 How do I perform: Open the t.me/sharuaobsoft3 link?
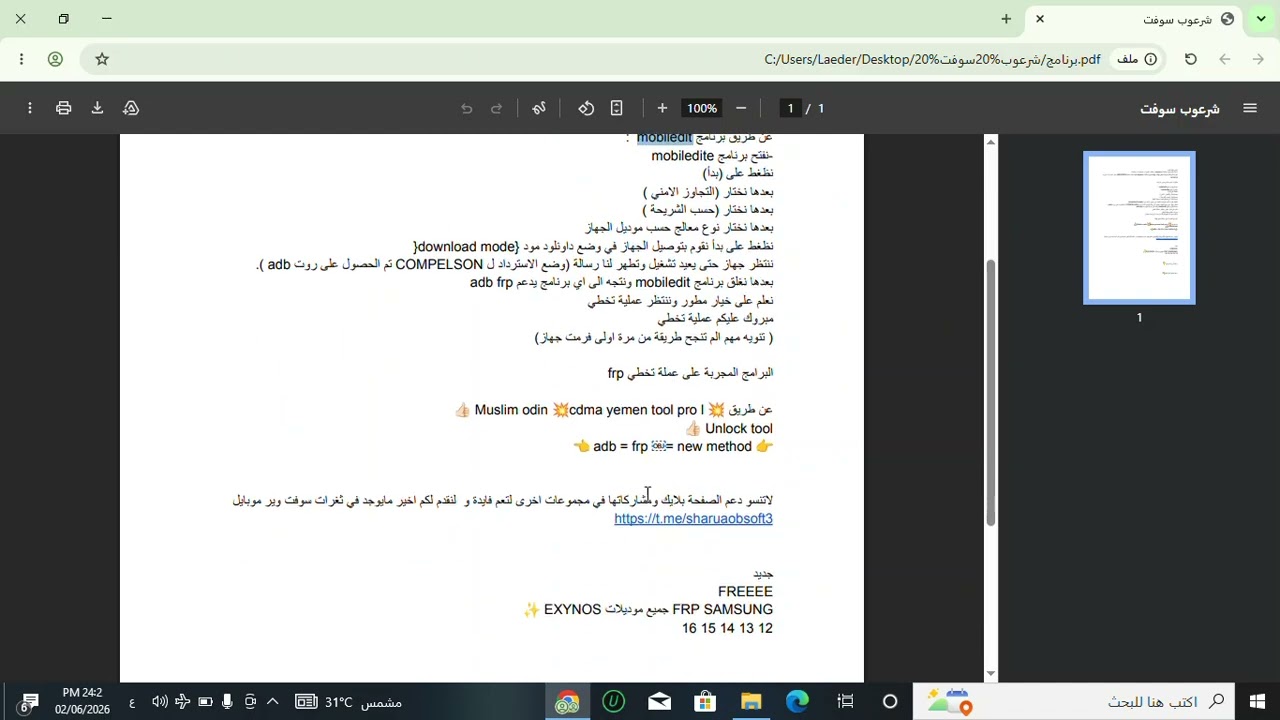[693, 518]
